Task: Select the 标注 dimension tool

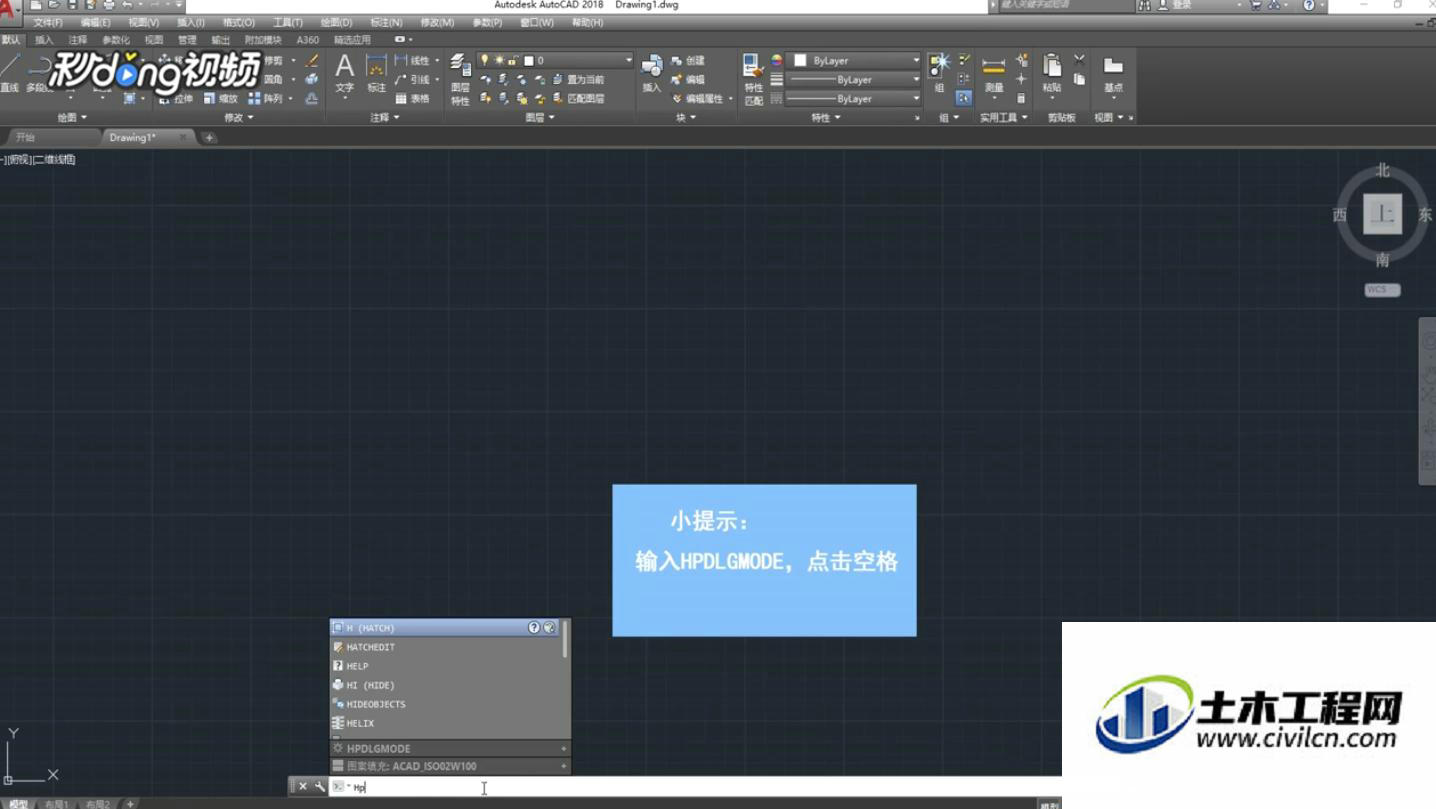Action: [x=376, y=74]
